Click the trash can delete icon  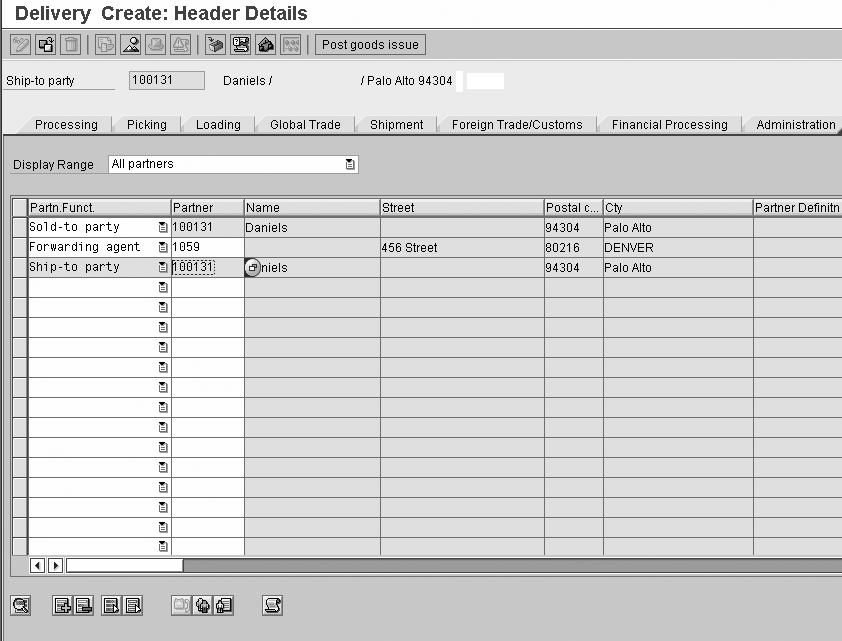[x=70, y=45]
